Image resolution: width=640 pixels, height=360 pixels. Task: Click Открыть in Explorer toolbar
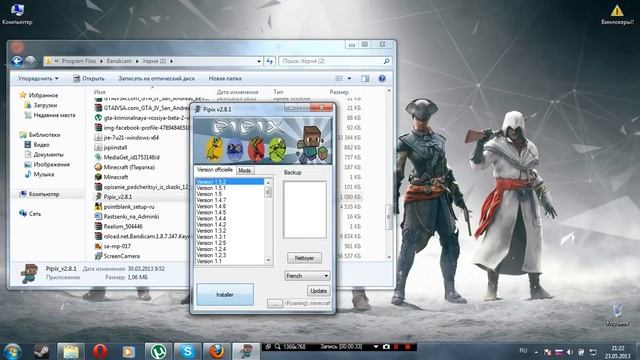[89, 78]
